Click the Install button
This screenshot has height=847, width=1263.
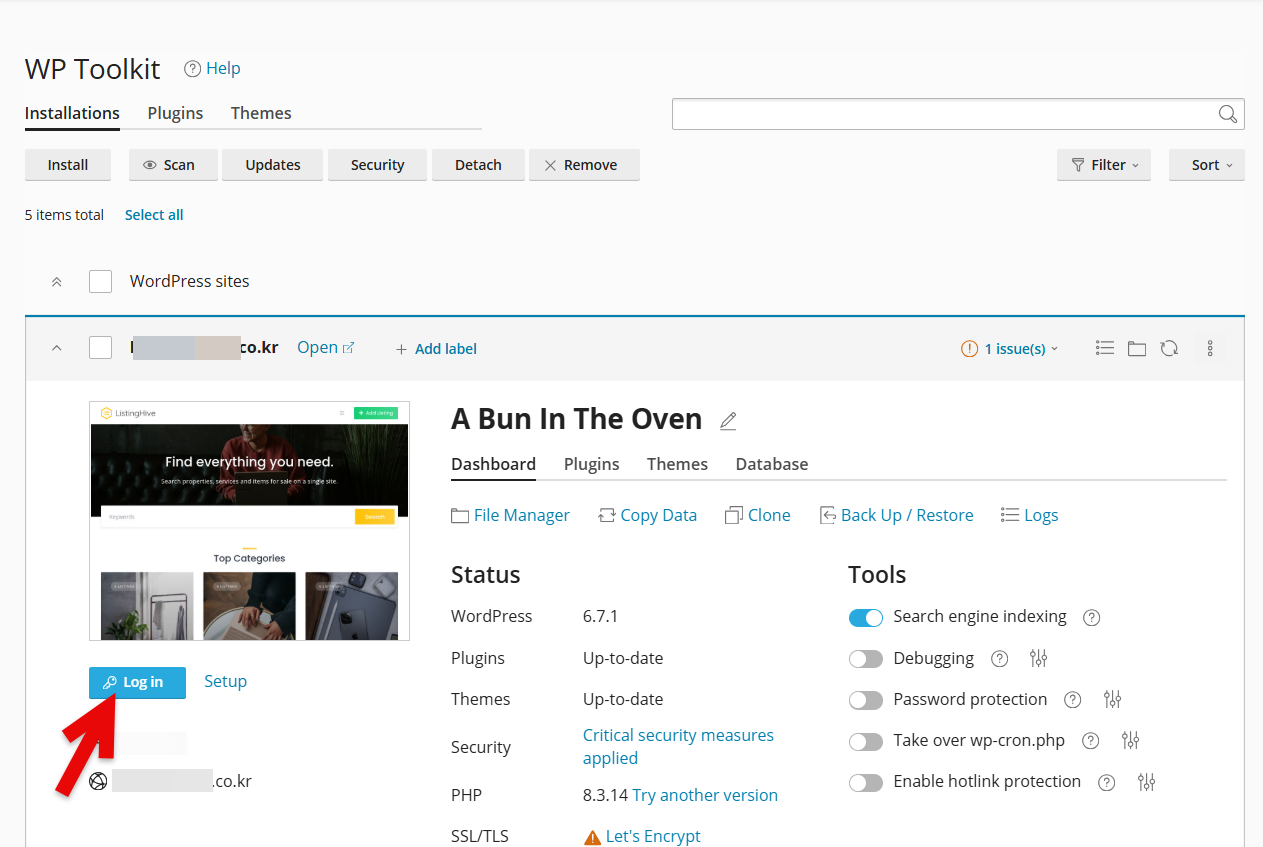point(68,165)
